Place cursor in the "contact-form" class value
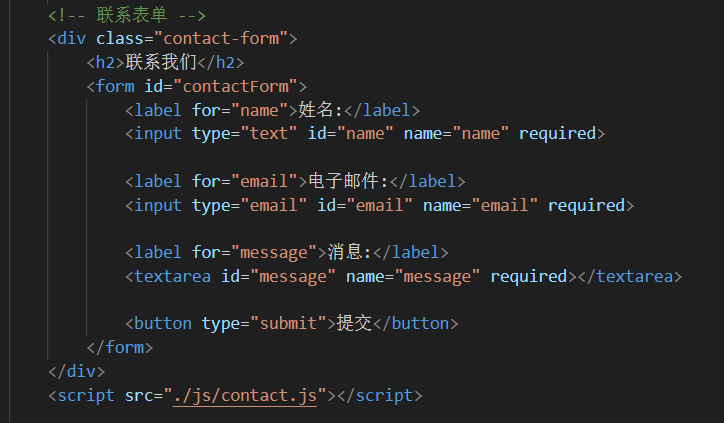Image resolution: width=724 pixels, height=423 pixels. (227, 38)
